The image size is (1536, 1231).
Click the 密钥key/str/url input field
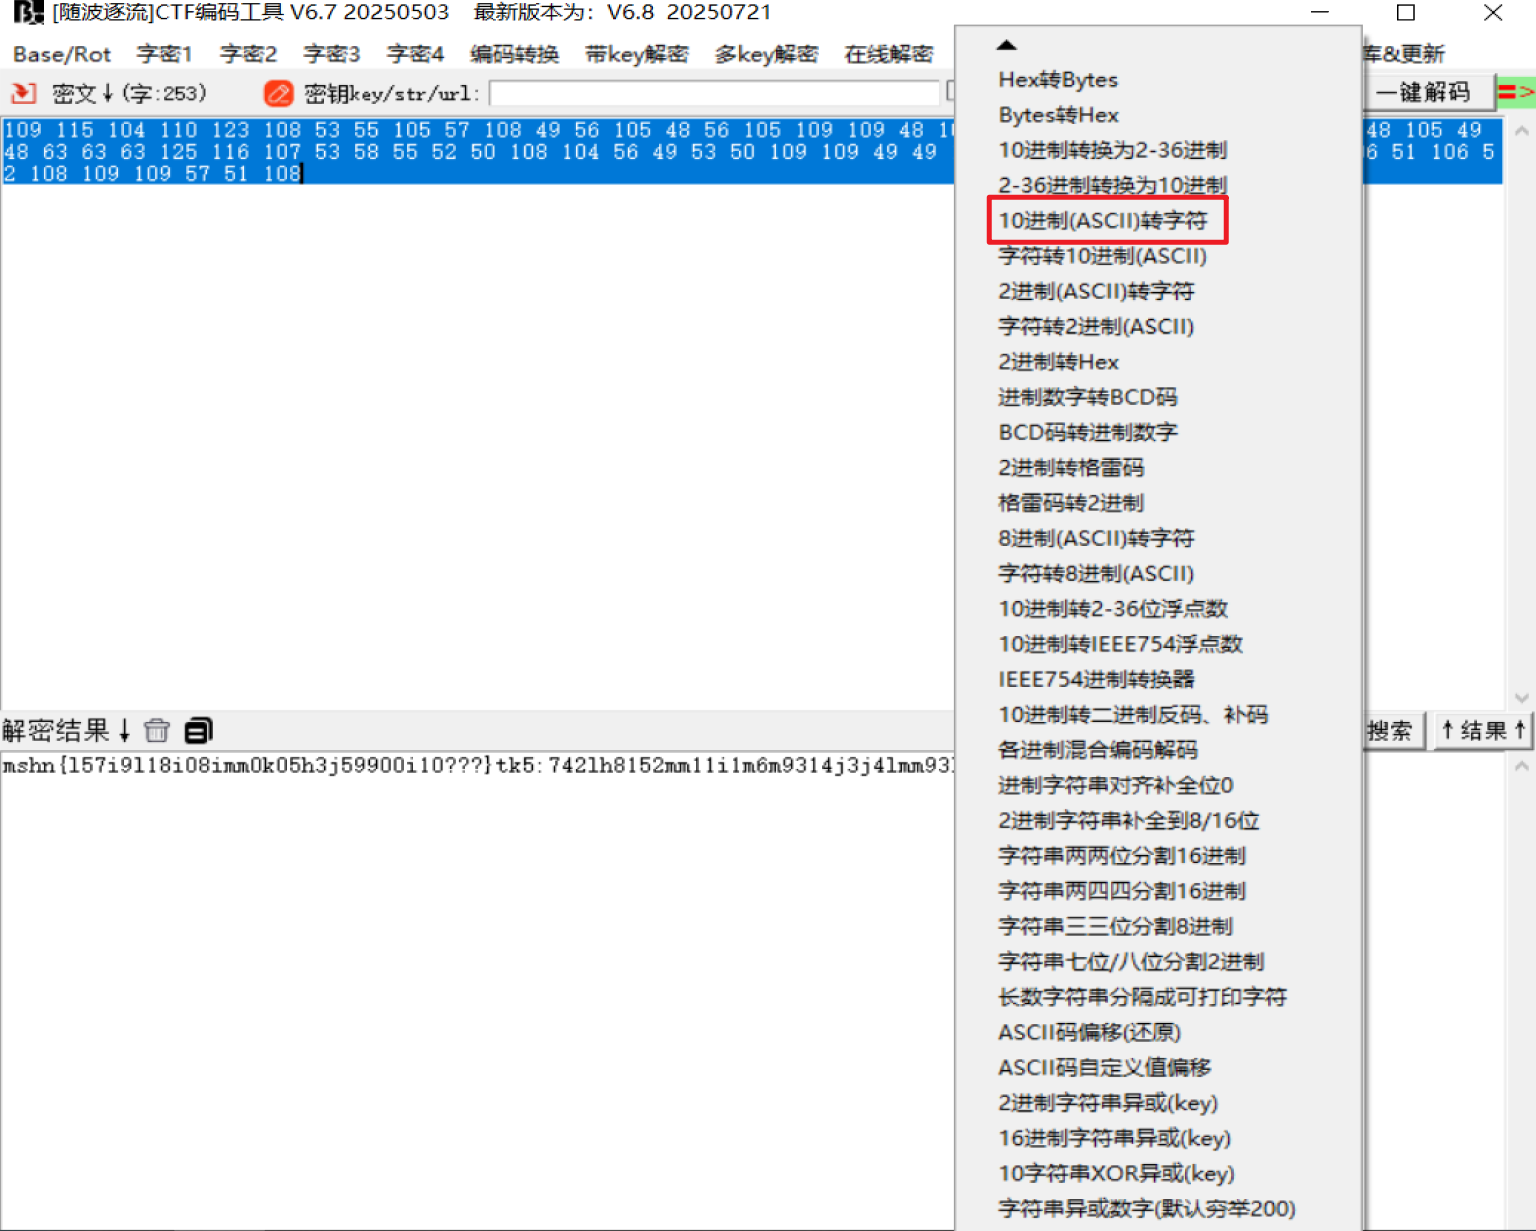click(714, 94)
